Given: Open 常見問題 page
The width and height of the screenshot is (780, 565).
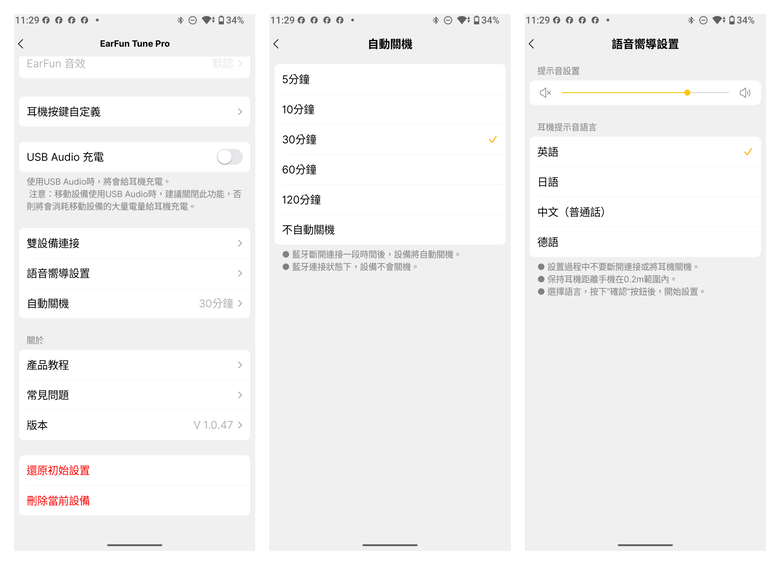Looking at the screenshot, I should coord(134,395).
